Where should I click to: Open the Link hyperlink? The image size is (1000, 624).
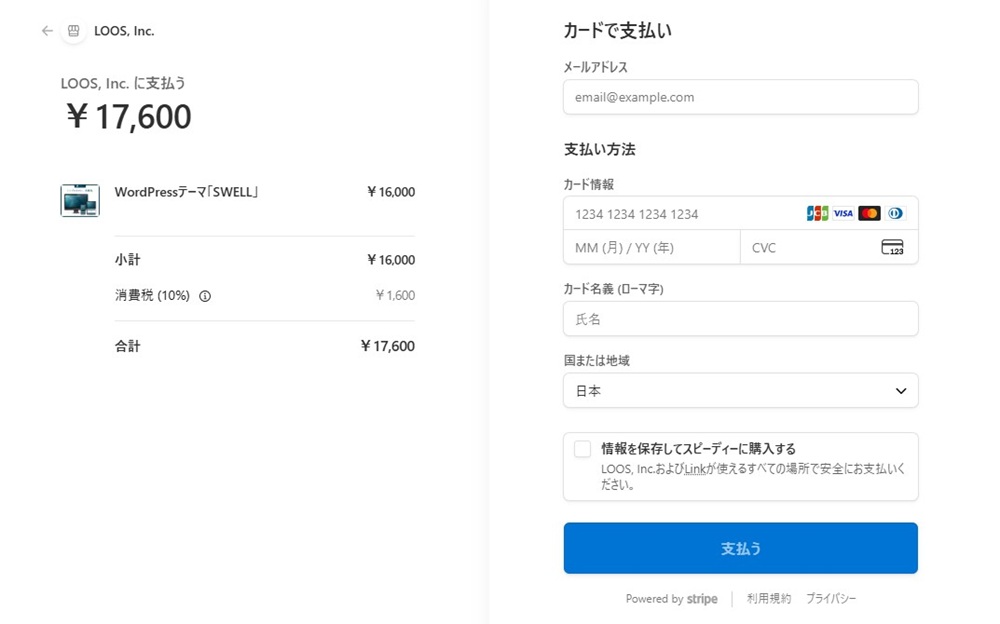(x=695, y=468)
